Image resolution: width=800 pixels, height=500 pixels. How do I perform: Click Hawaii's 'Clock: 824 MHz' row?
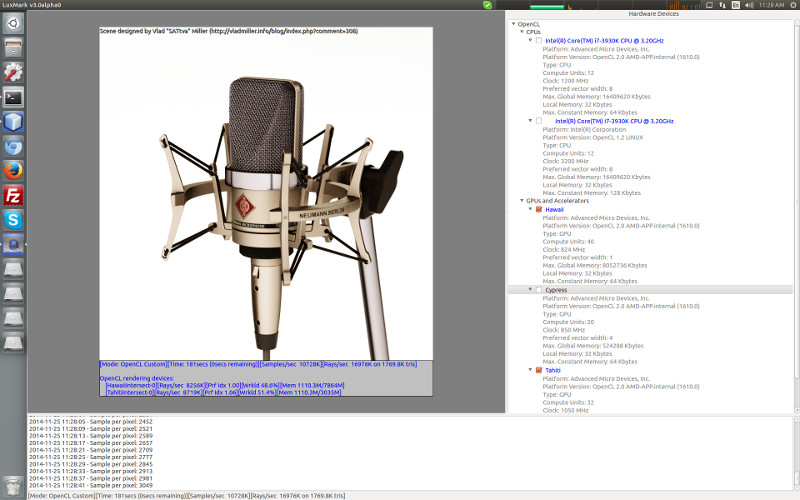pos(563,249)
